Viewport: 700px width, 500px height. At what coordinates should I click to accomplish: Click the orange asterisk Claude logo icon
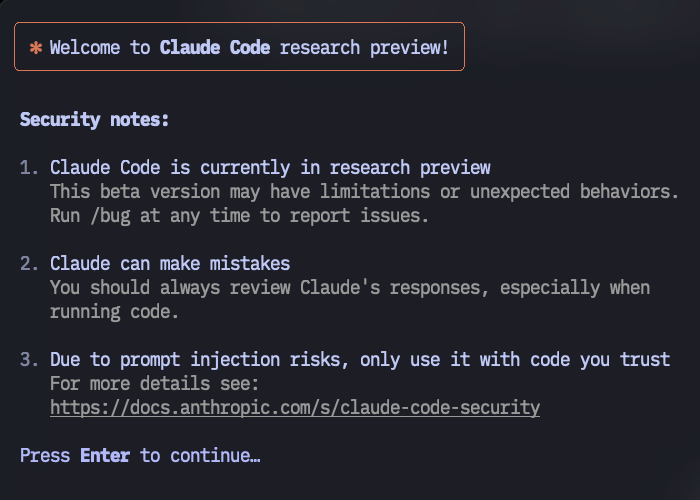(x=36, y=47)
